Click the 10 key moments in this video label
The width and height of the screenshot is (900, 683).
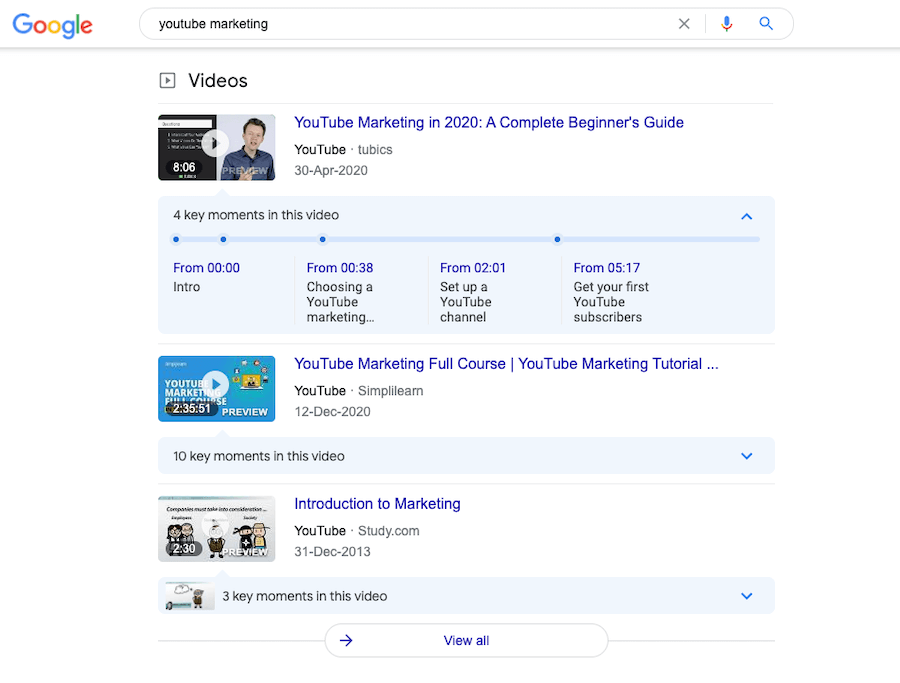(x=259, y=456)
